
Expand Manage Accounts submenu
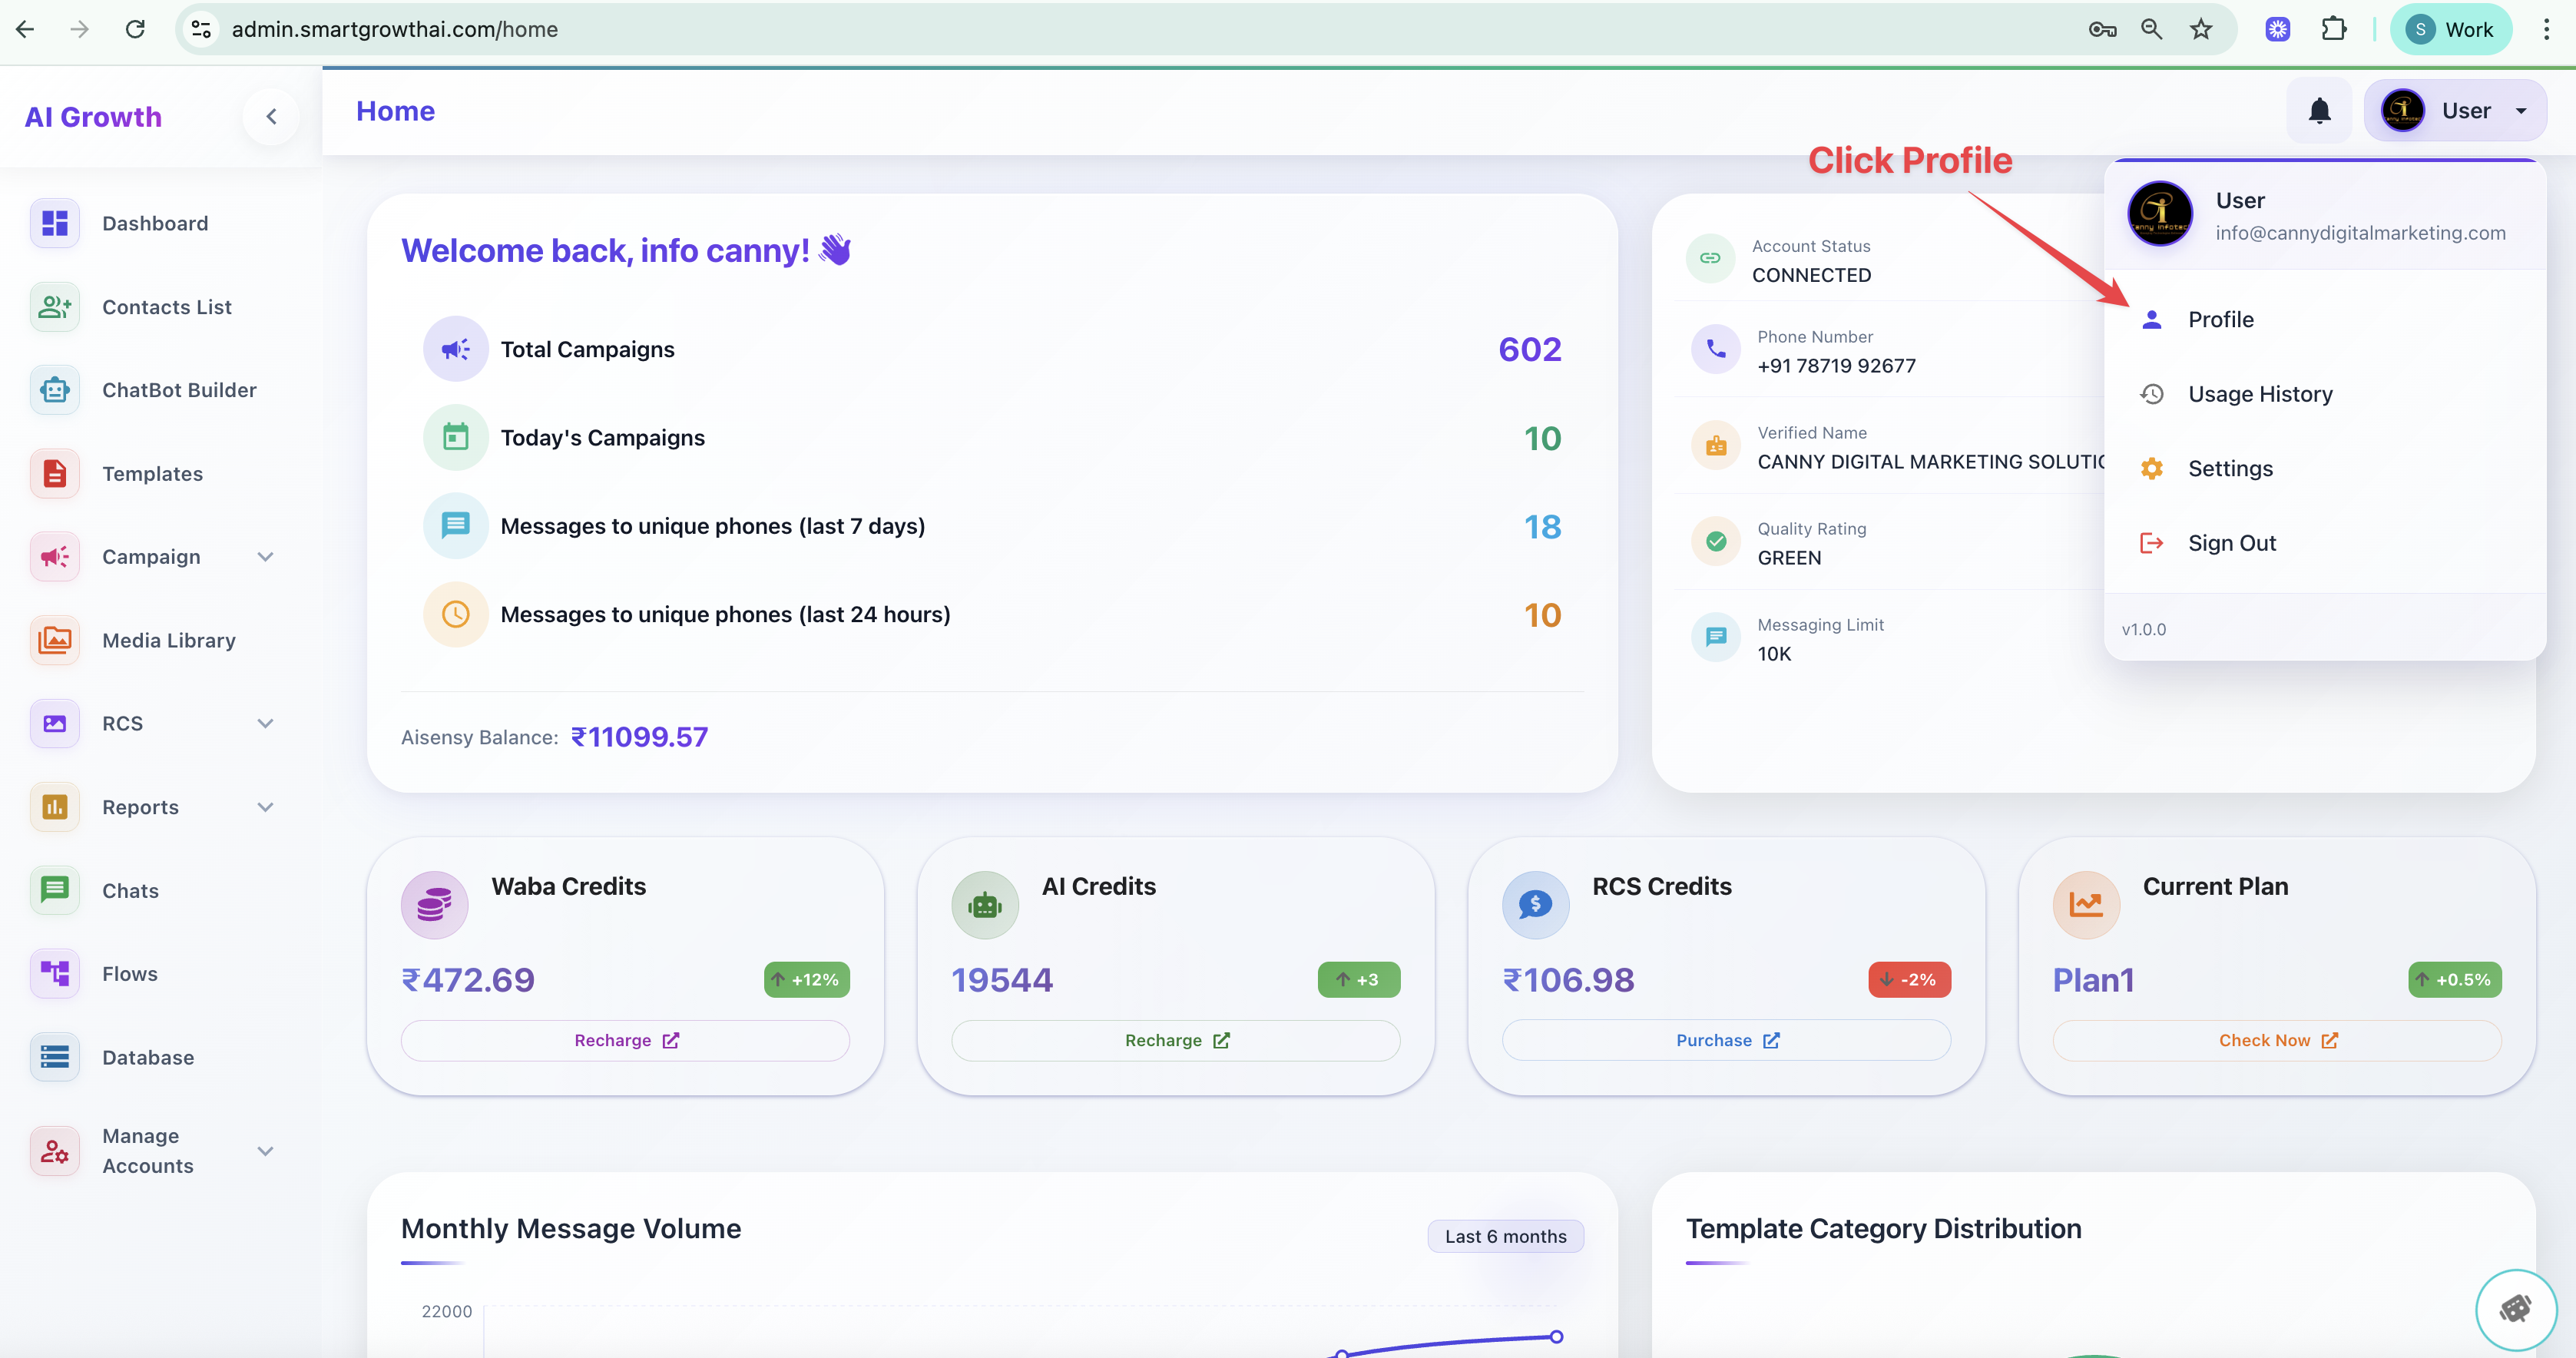click(x=265, y=1151)
